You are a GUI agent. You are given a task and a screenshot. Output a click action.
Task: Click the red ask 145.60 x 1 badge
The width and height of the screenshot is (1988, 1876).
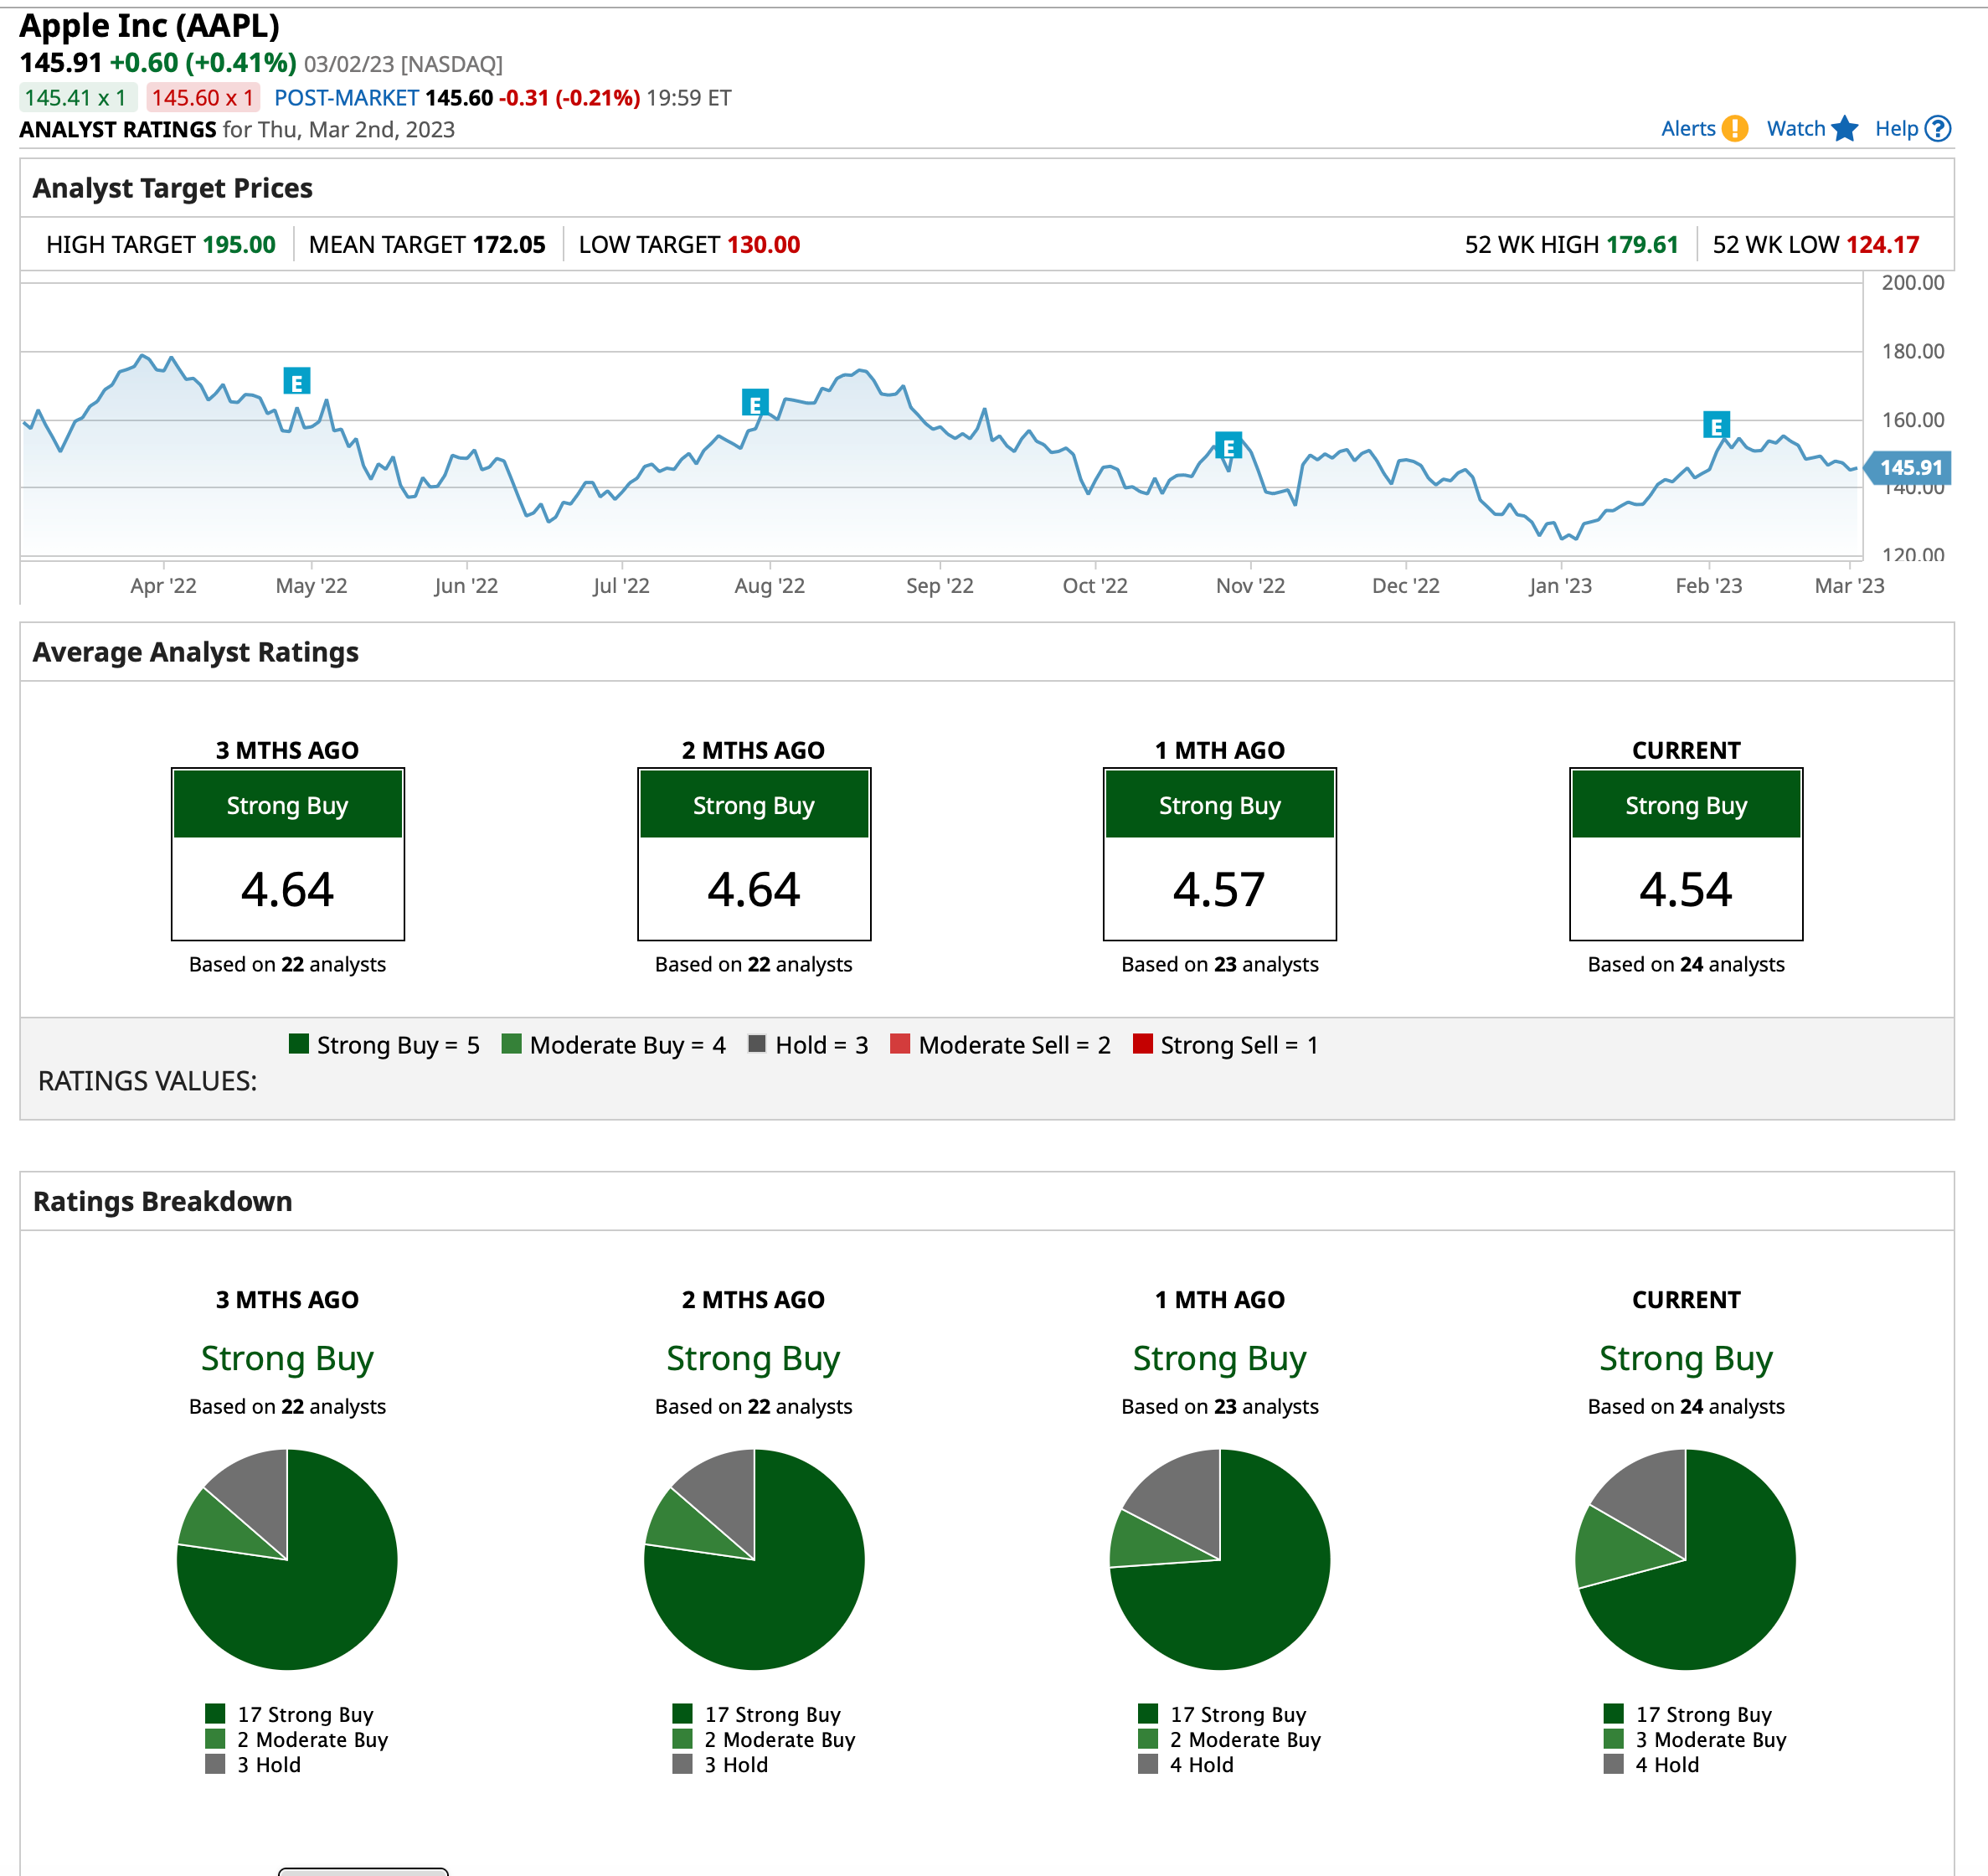[203, 98]
